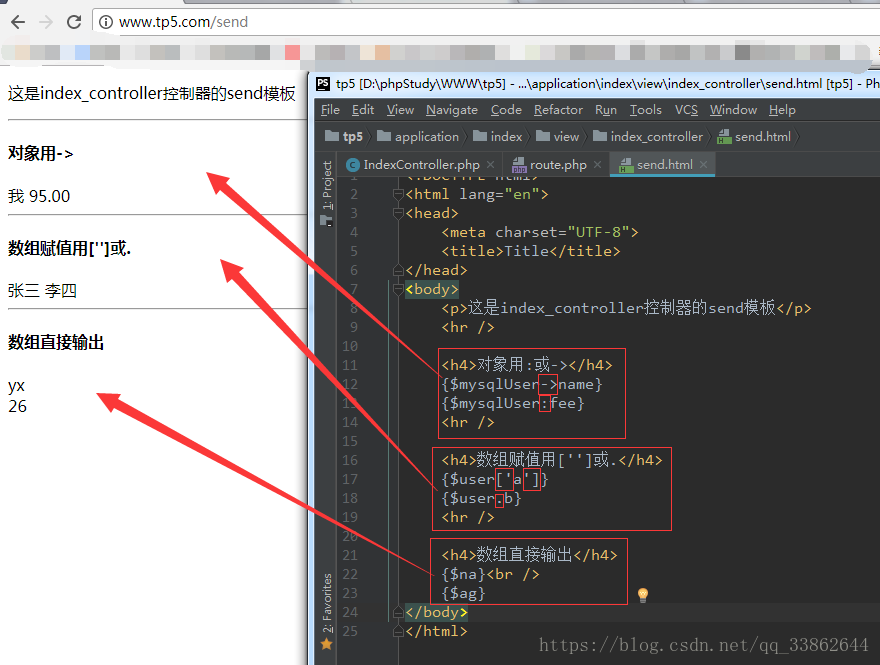Open the Refactor menu
Viewport: 880px width, 665px height.
pyautogui.click(x=558, y=110)
